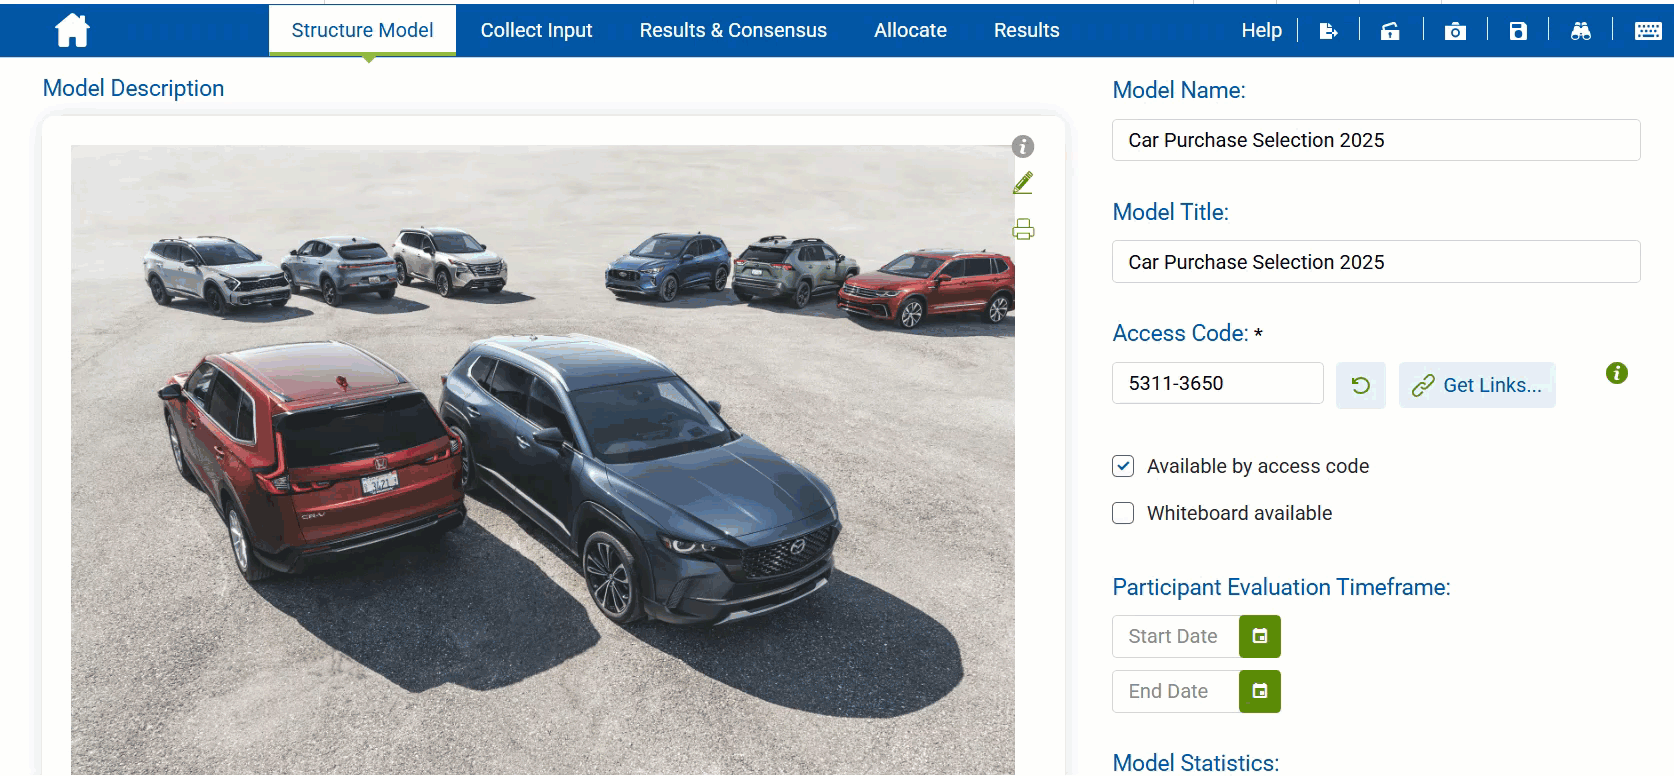Show info for the description panel

(x=1023, y=147)
